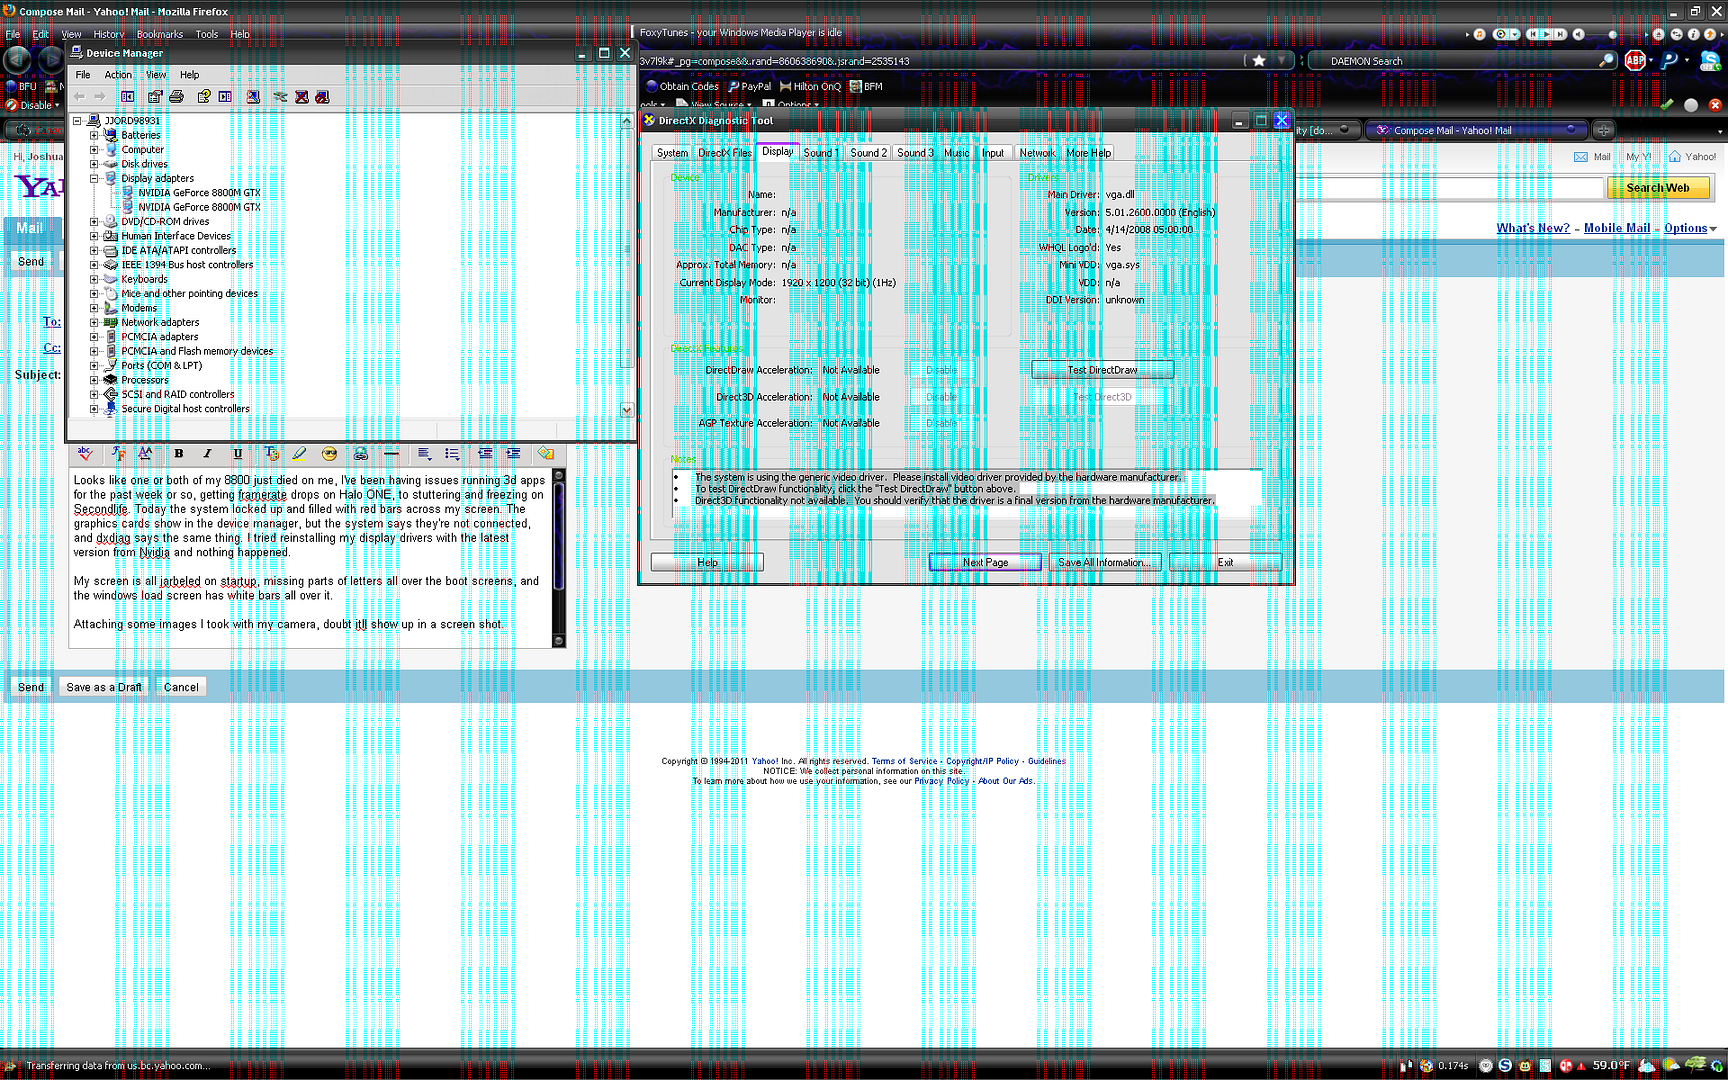Viewport: 1728px width, 1080px height.
Task: Click FoxyTunes mute speaker icon
Action: 1579,34
